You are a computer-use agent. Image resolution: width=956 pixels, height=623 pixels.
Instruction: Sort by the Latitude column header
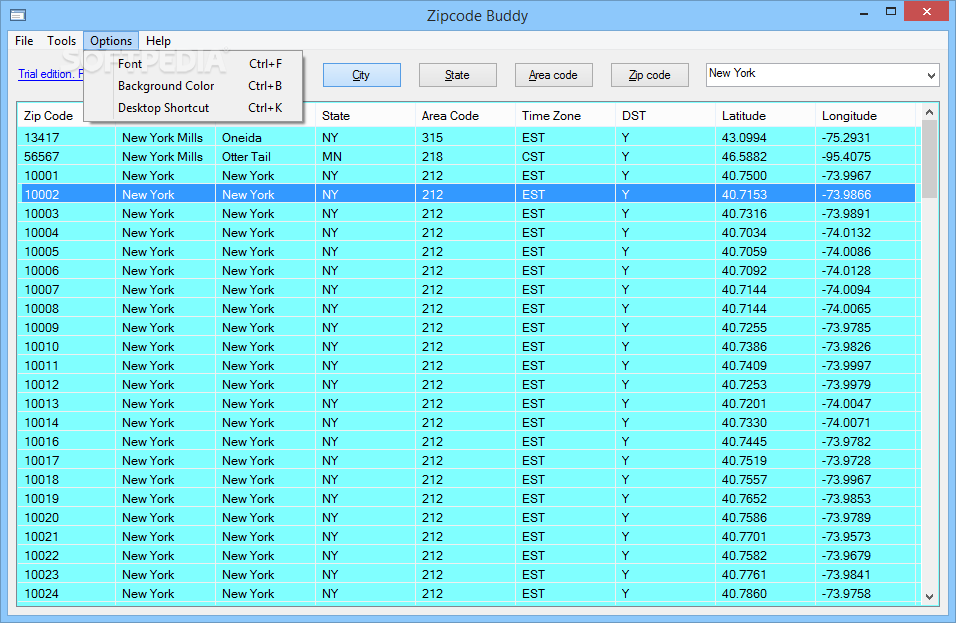pyautogui.click(x=765, y=116)
